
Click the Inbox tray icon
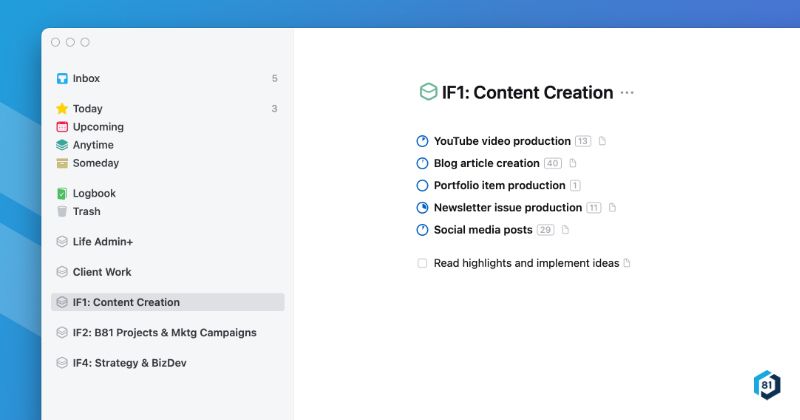click(62, 79)
